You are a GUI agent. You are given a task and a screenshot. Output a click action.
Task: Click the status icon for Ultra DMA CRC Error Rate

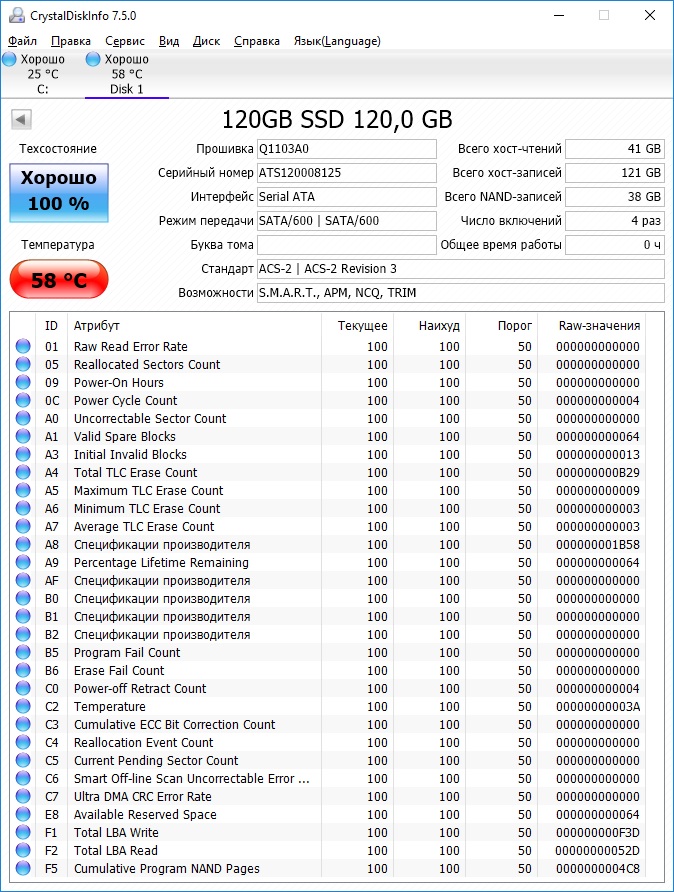tap(23, 796)
